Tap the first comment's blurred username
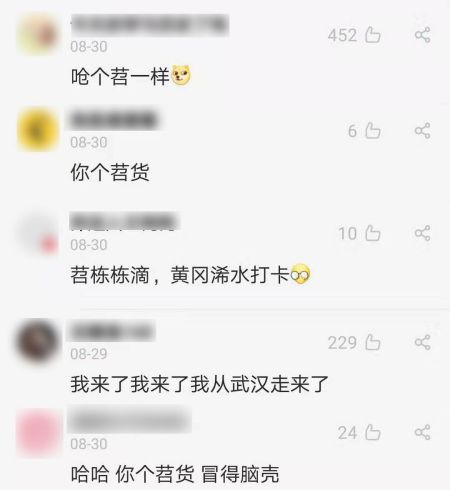This screenshot has height=490, width=450. click(x=150, y=24)
